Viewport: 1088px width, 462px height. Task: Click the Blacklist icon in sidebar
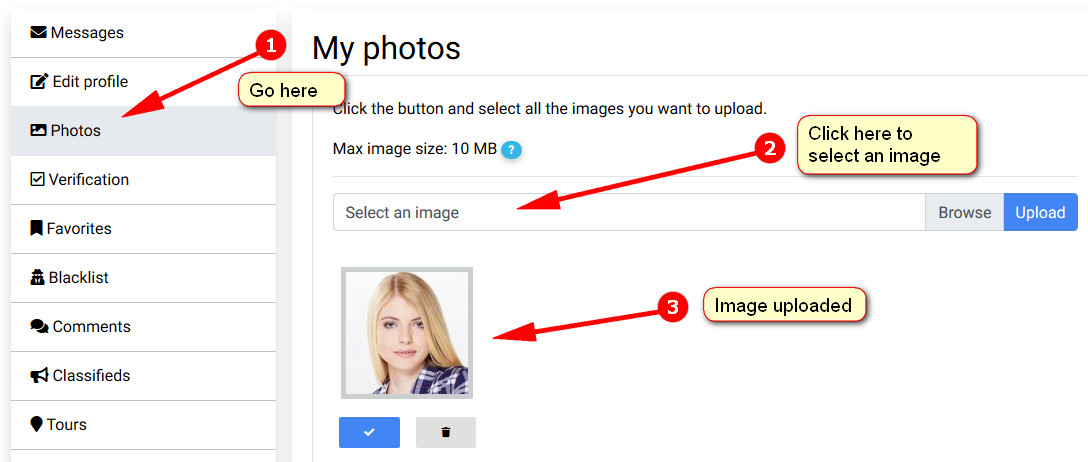38,278
